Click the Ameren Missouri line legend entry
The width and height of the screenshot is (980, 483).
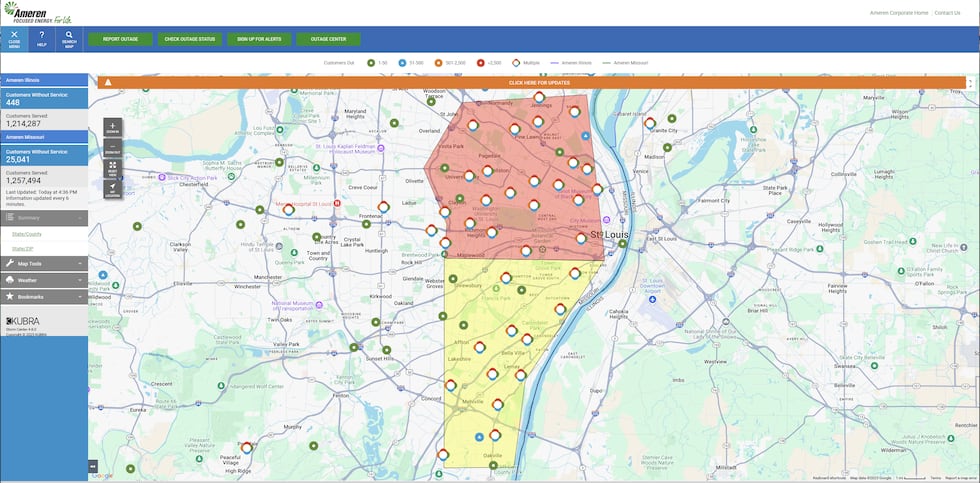pos(625,63)
